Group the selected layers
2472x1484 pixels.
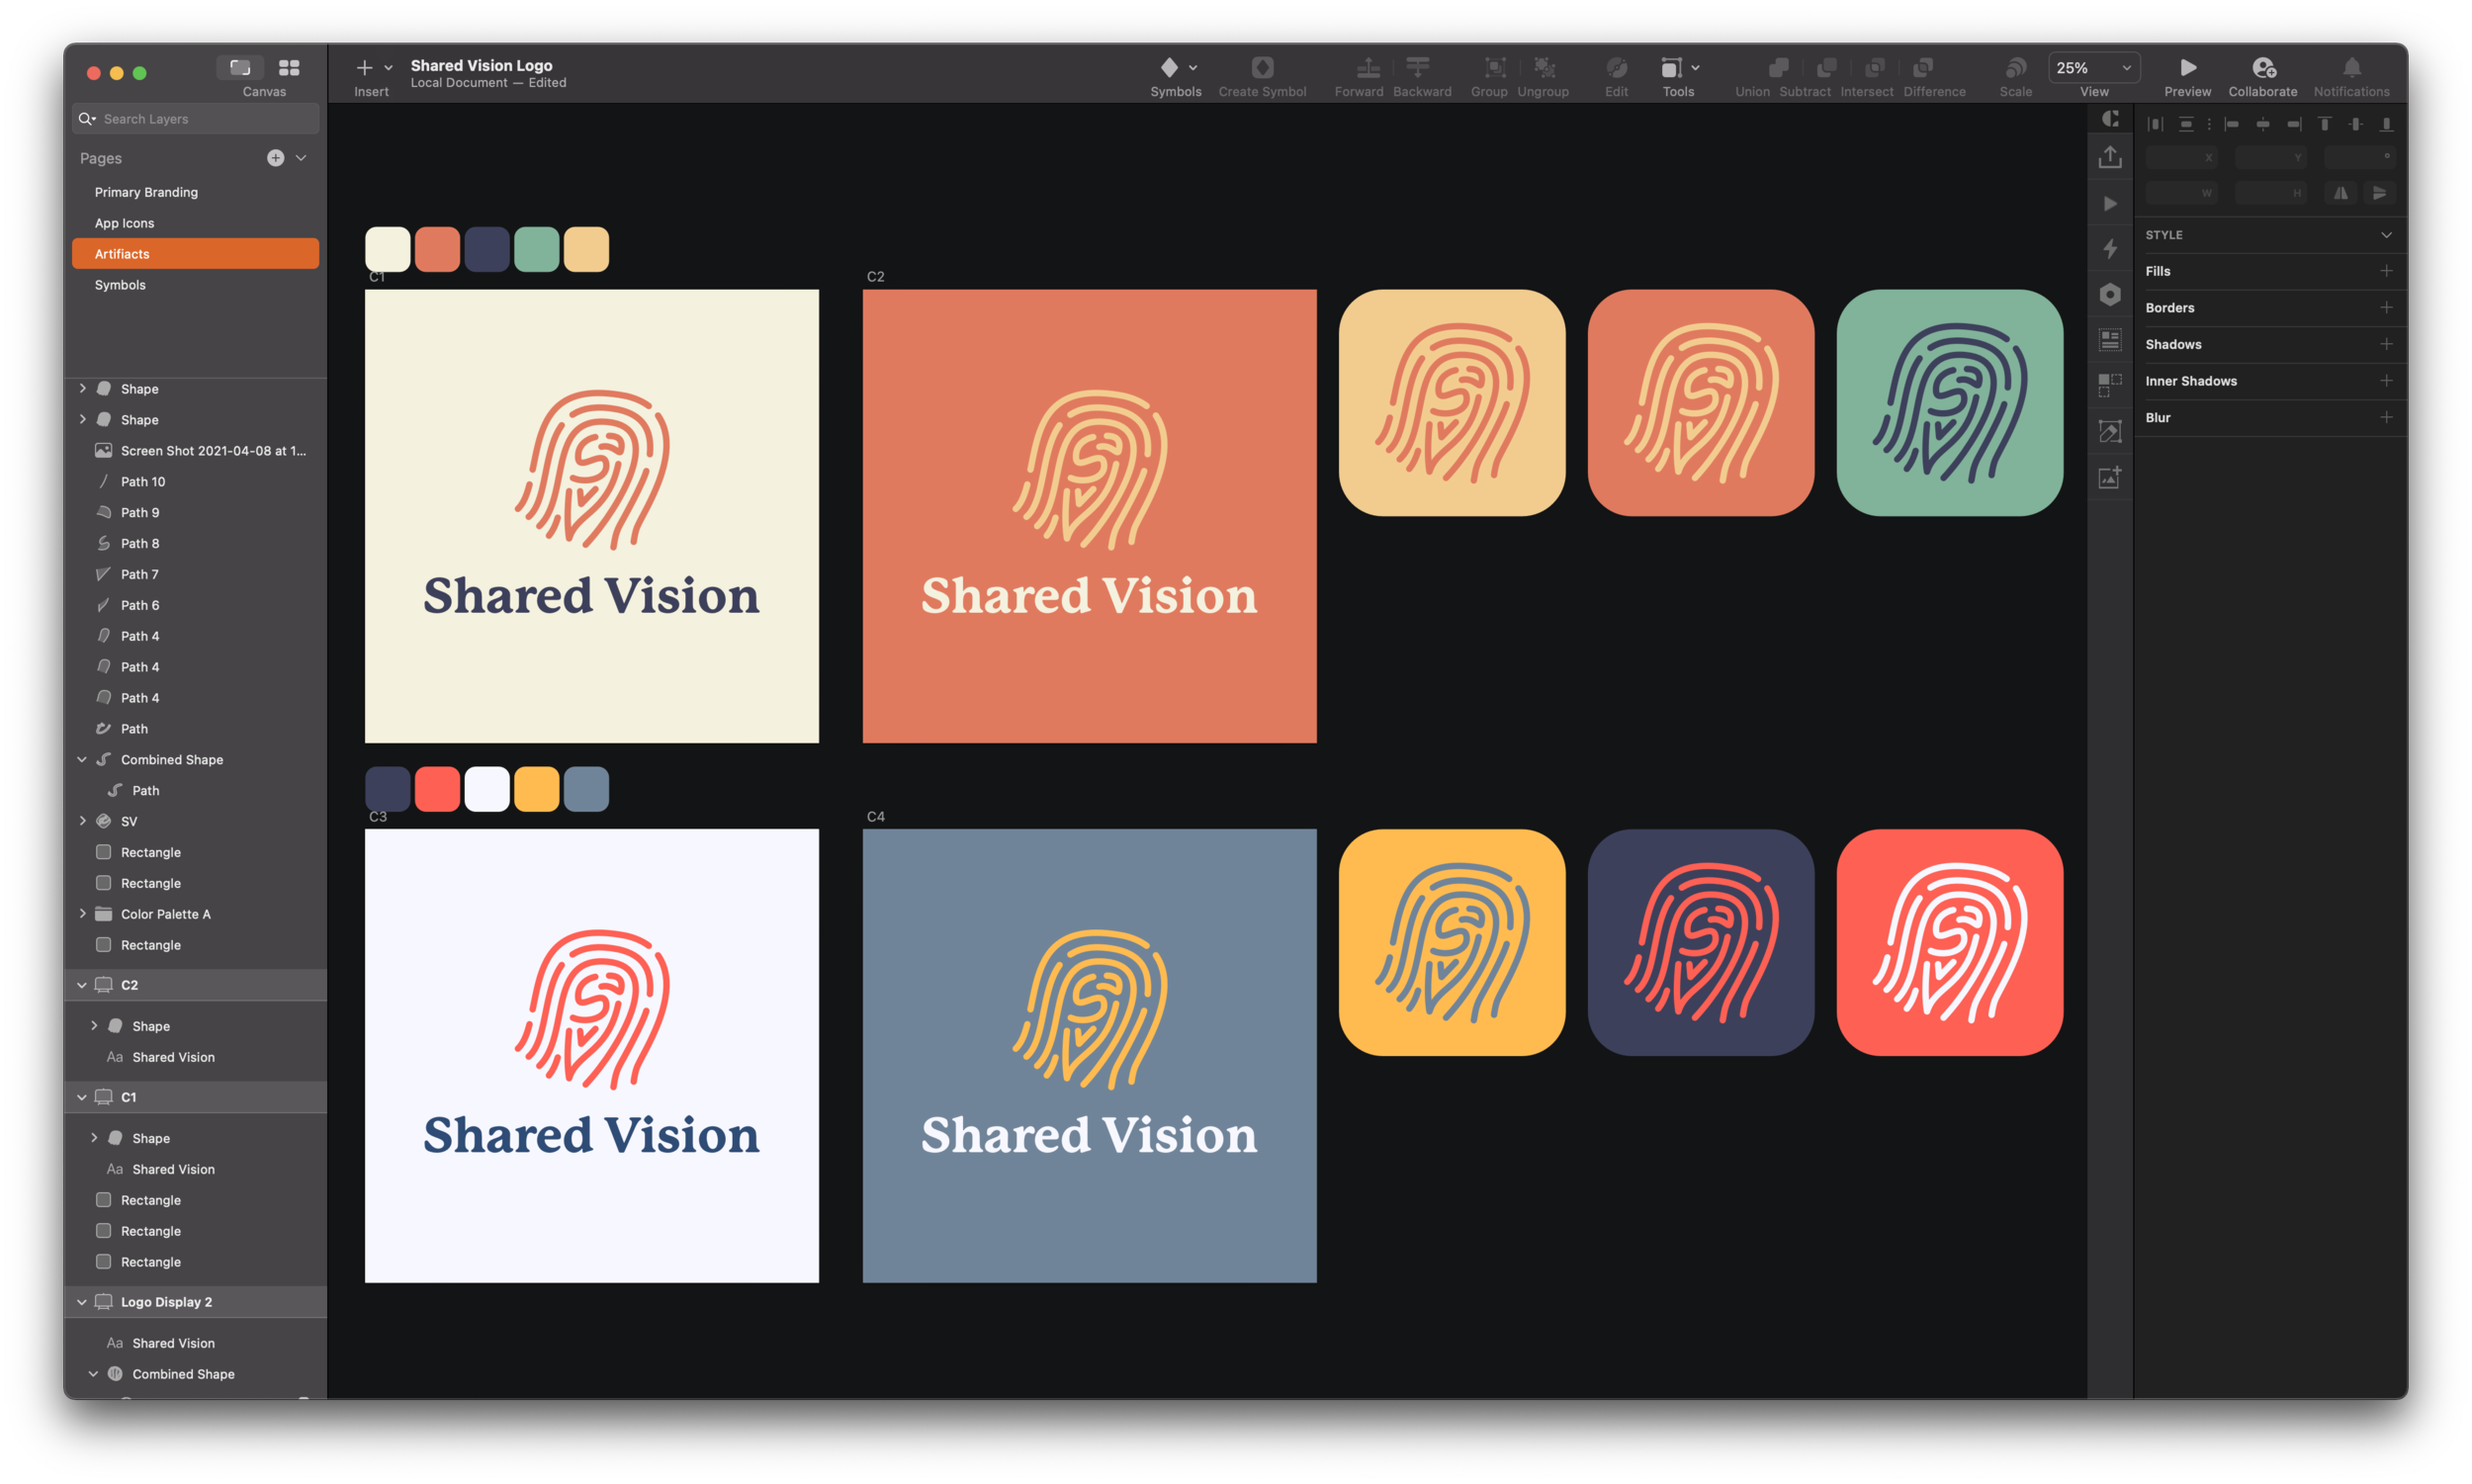(x=1494, y=68)
